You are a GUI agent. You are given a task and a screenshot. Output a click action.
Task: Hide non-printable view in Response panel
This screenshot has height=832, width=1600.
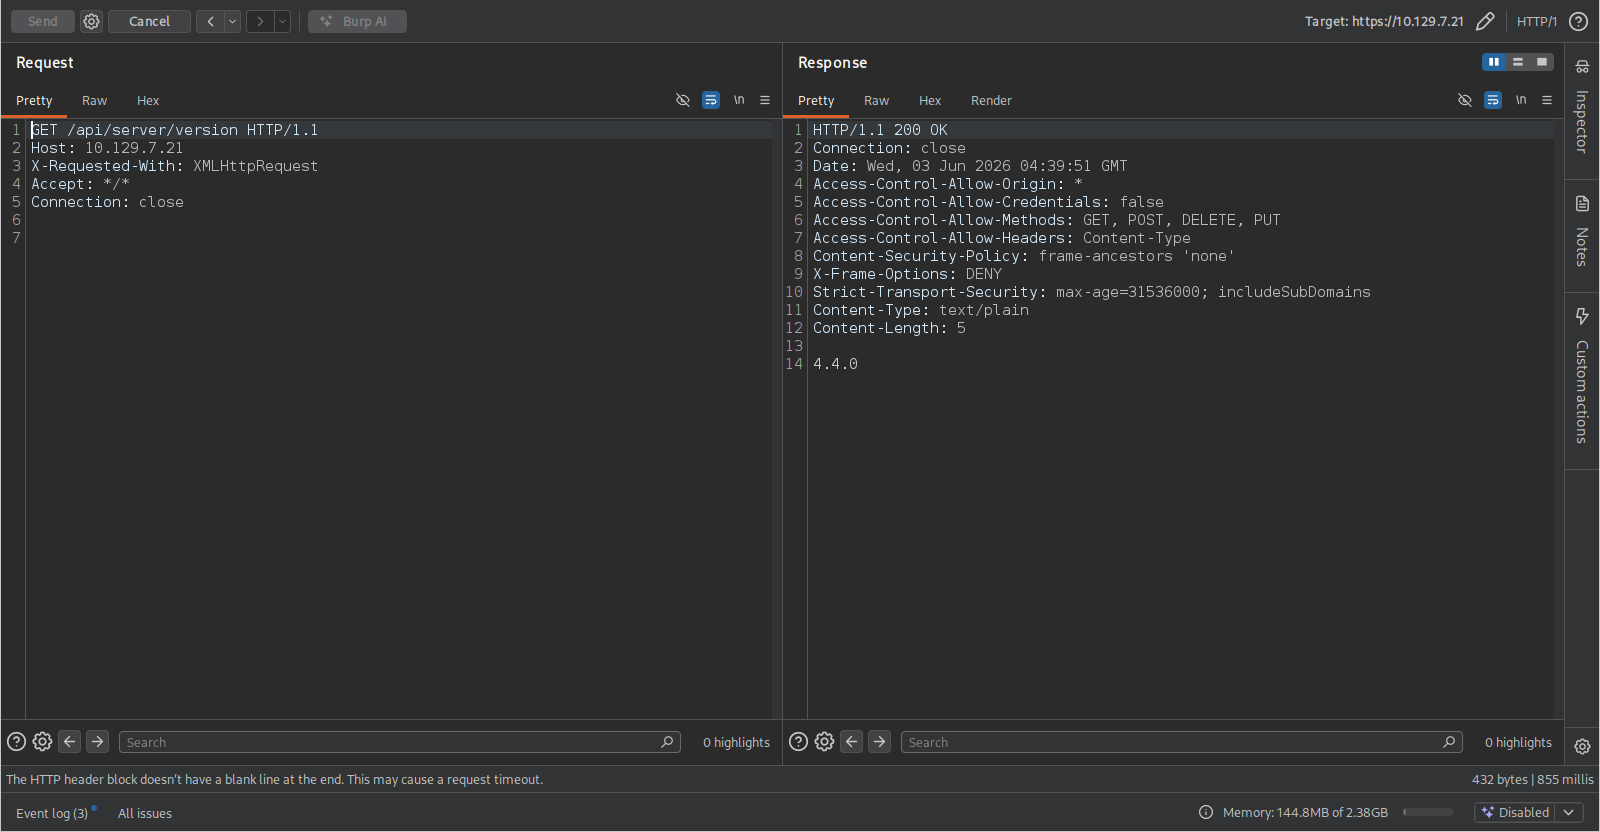(1465, 100)
